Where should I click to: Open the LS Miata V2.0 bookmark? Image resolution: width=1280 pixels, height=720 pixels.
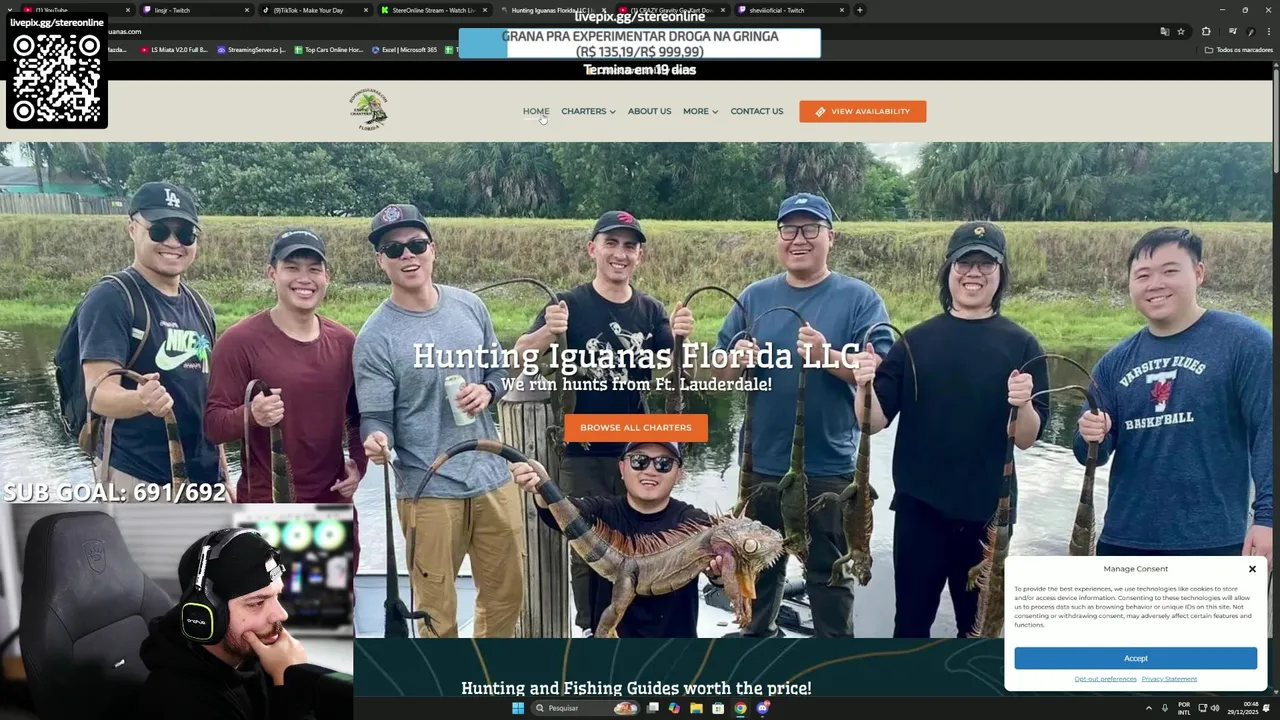click(x=175, y=50)
